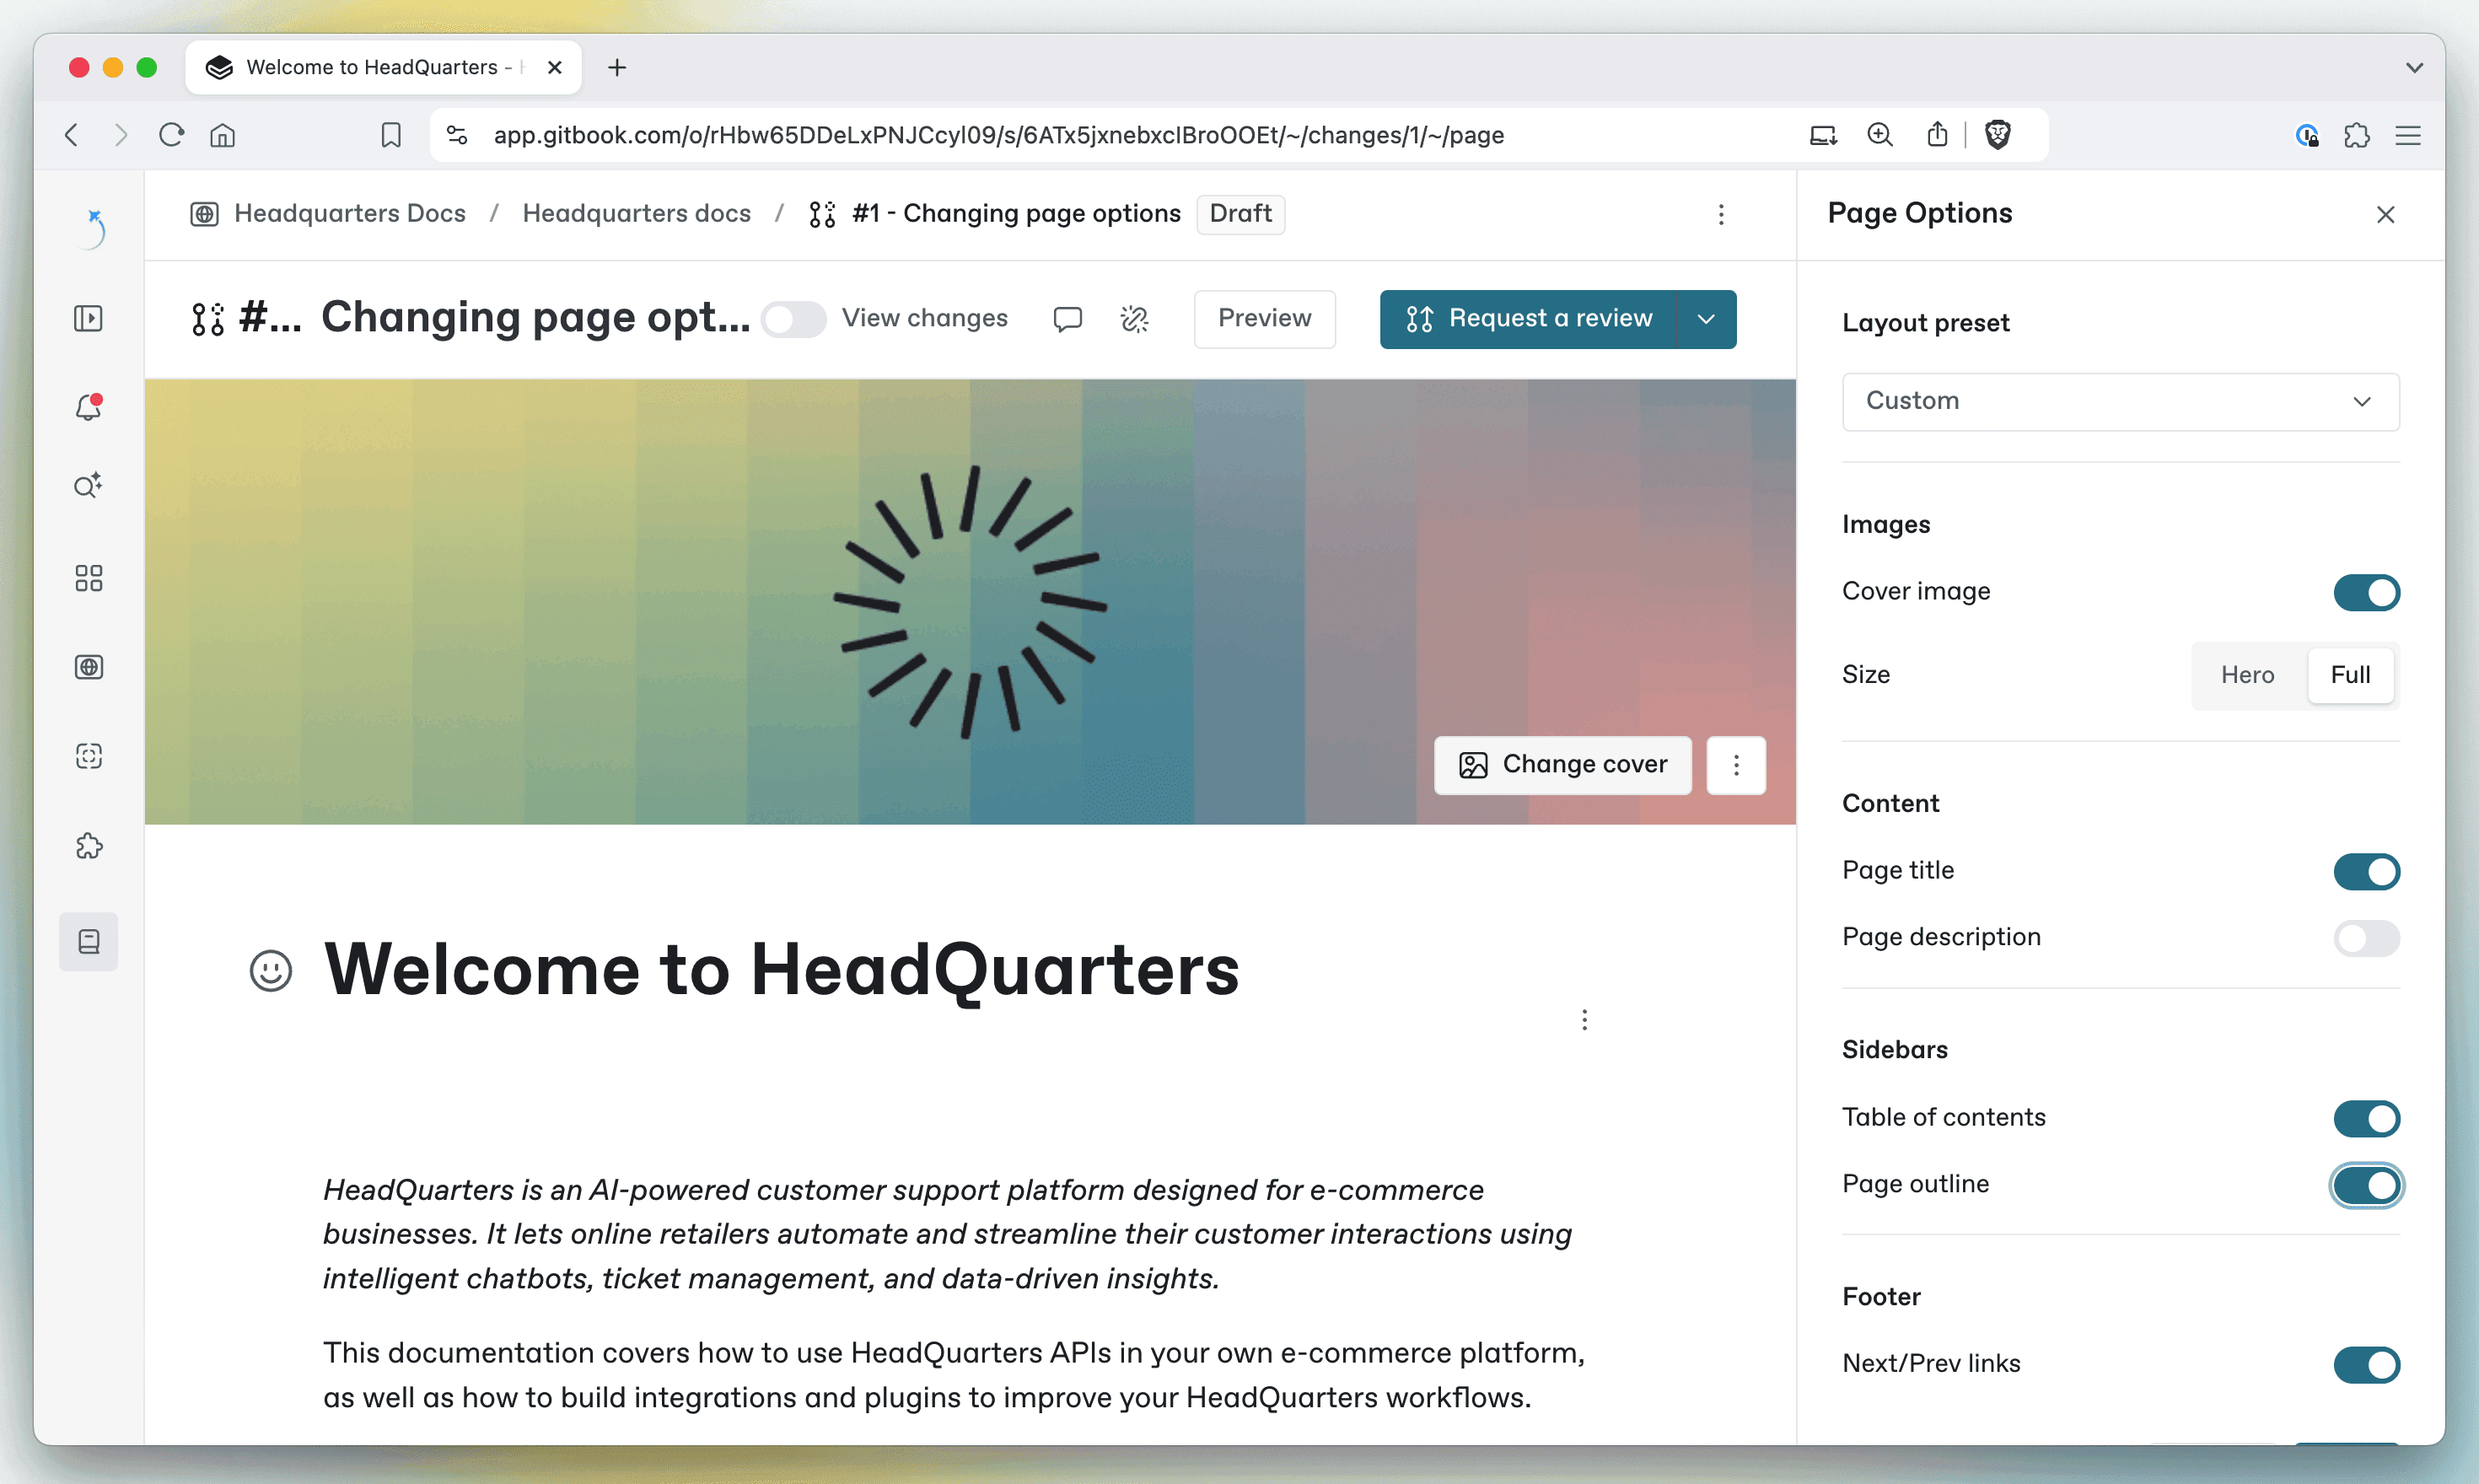Screen dimensions: 2479x1484
Task: Disable the Page title toggle
Action: [2366, 871]
